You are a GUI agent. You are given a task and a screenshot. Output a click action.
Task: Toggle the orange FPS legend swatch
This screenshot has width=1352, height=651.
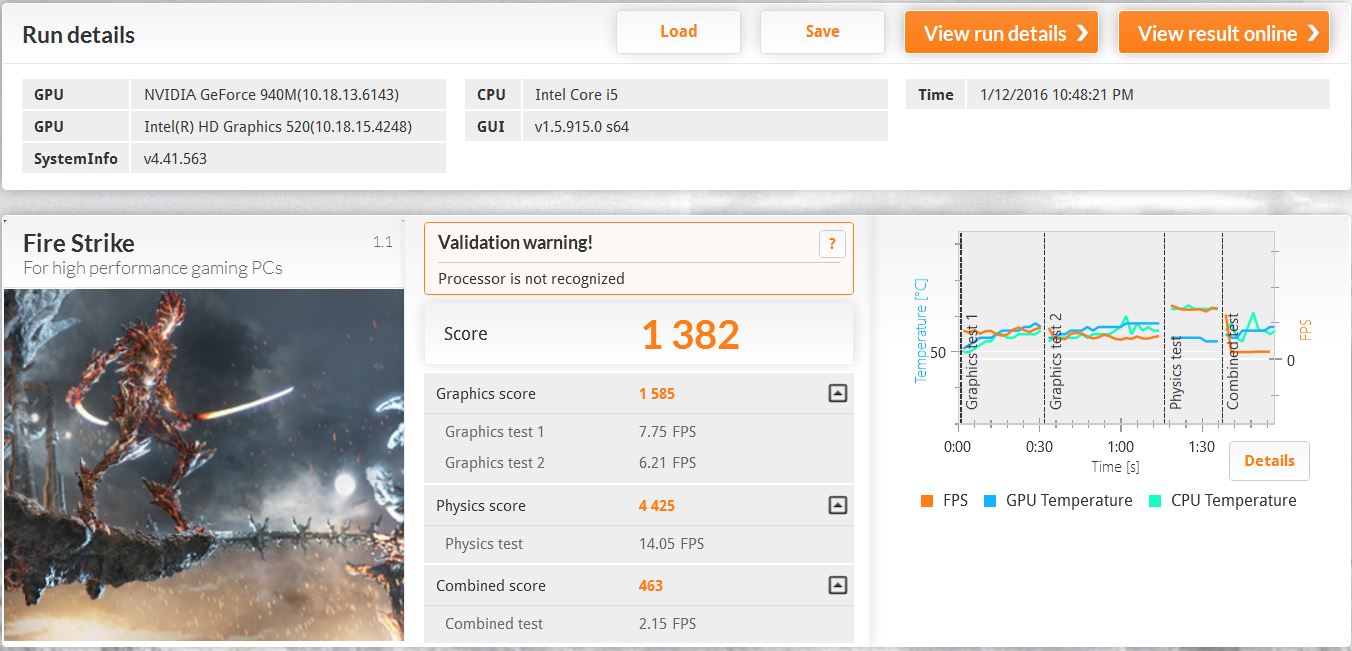click(x=927, y=501)
